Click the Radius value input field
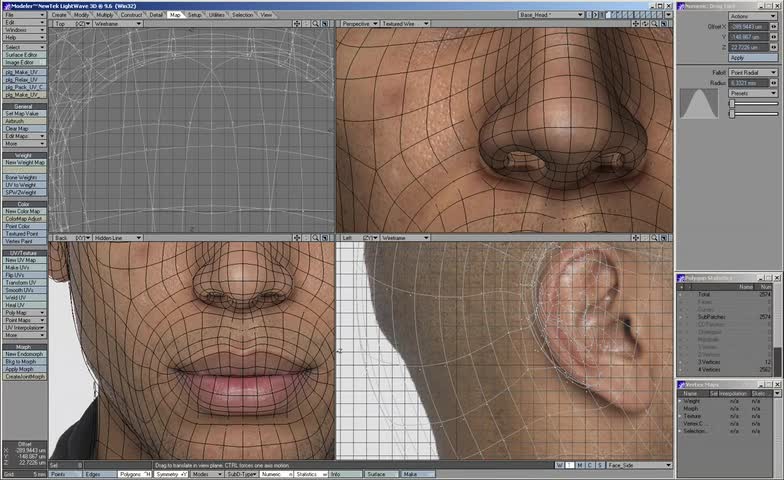Screen dimensions: 784x480 [748, 83]
